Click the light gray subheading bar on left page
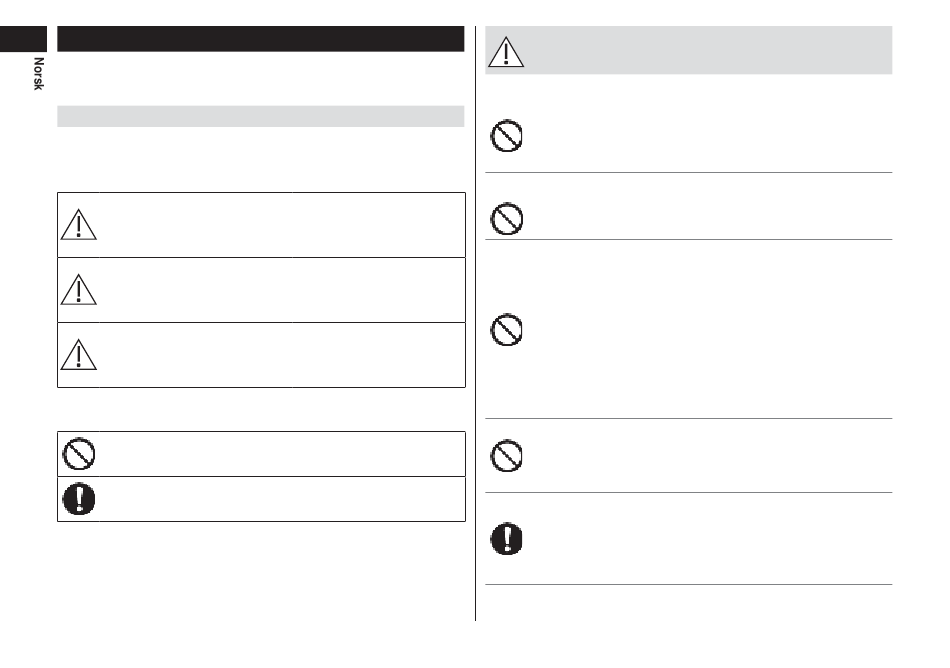This screenshot has height=668, width=950. [x=261, y=116]
